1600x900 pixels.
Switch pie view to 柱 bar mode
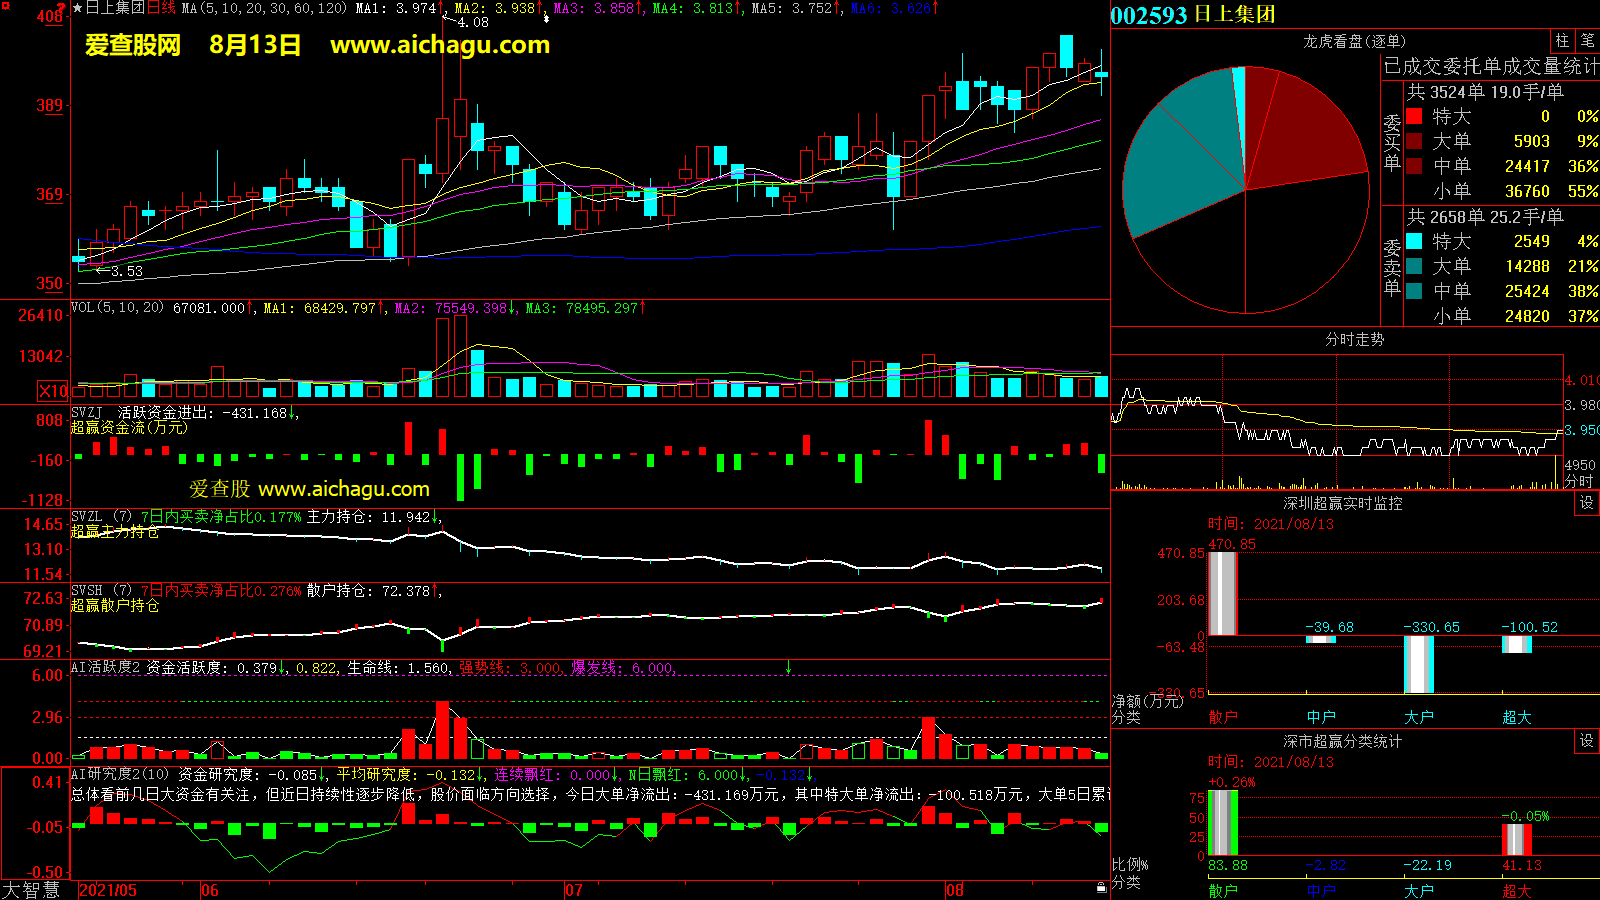(1562, 41)
